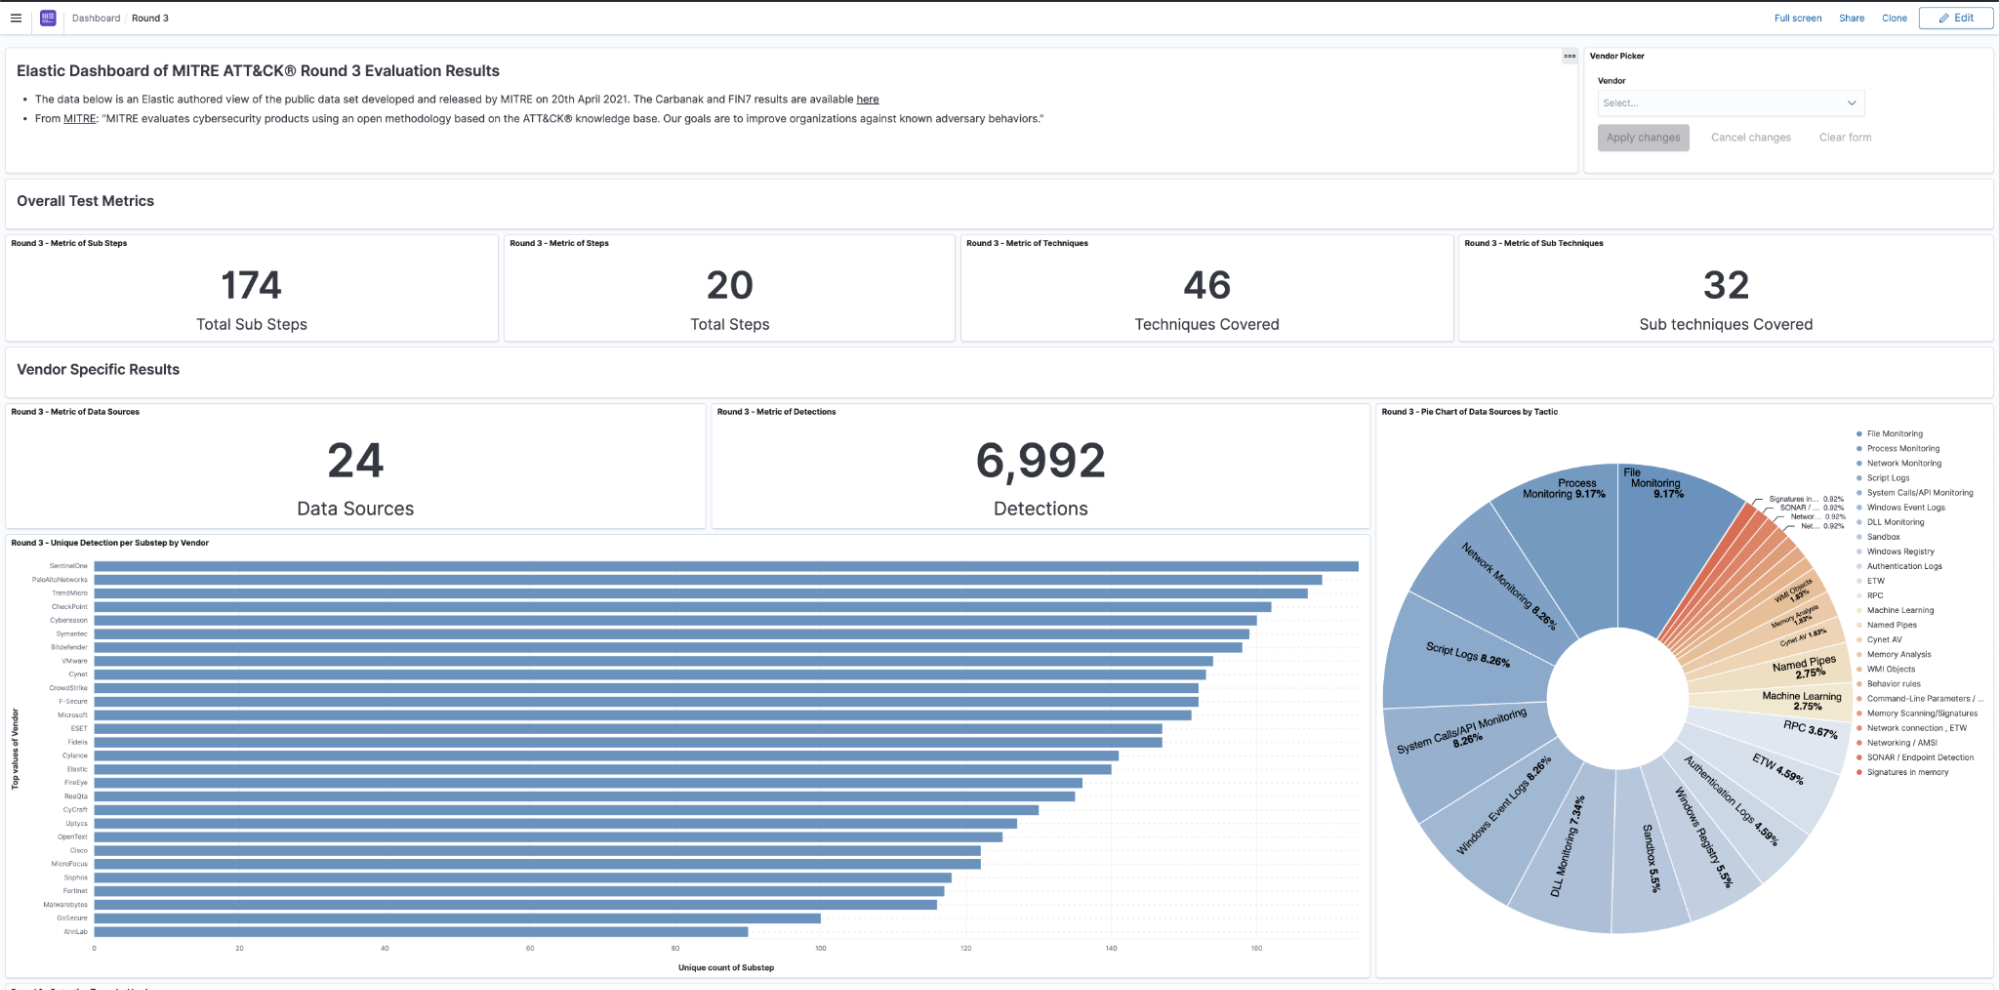
Task: Click the 24 Data Sources metric
Action: tap(355, 478)
